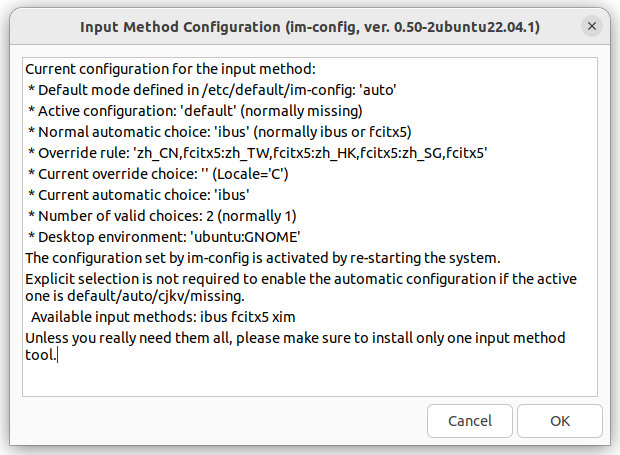Dismiss the dialog using the Cancel button
Viewport: 620px width, 455px height.
point(470,421)
